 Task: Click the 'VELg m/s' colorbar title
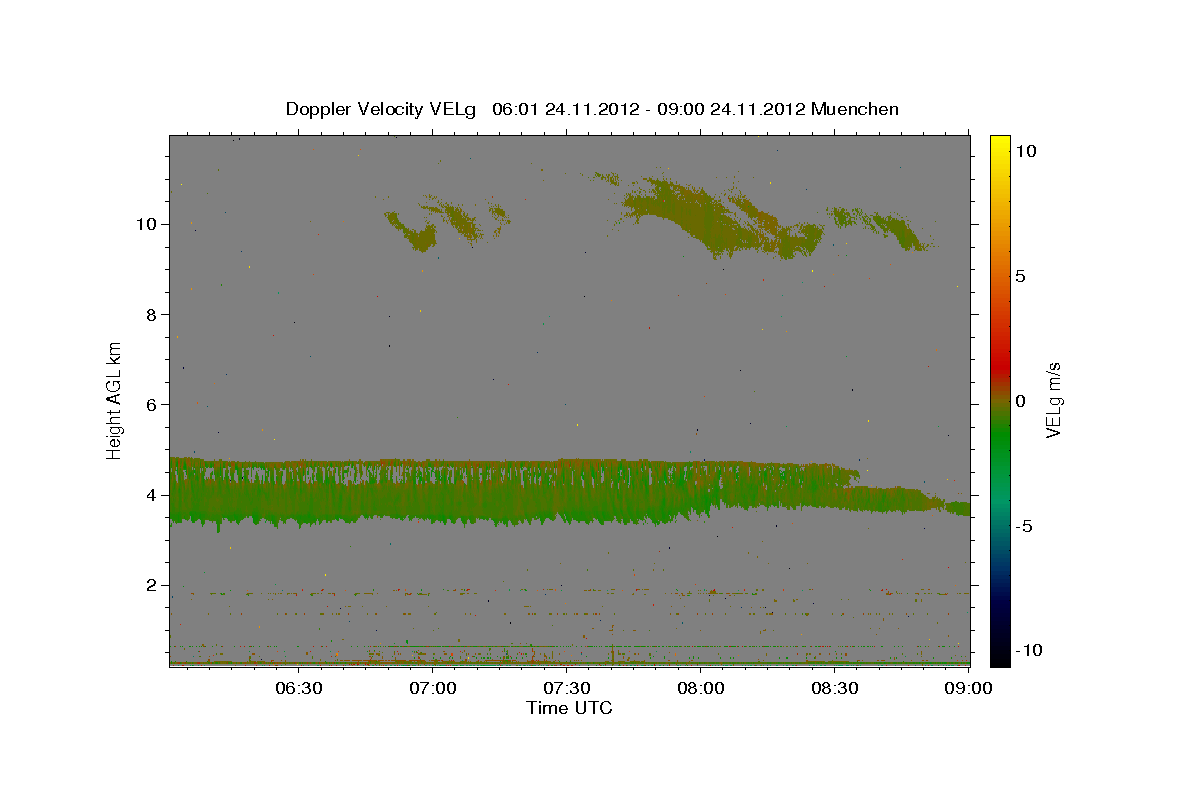(1053, 400)
